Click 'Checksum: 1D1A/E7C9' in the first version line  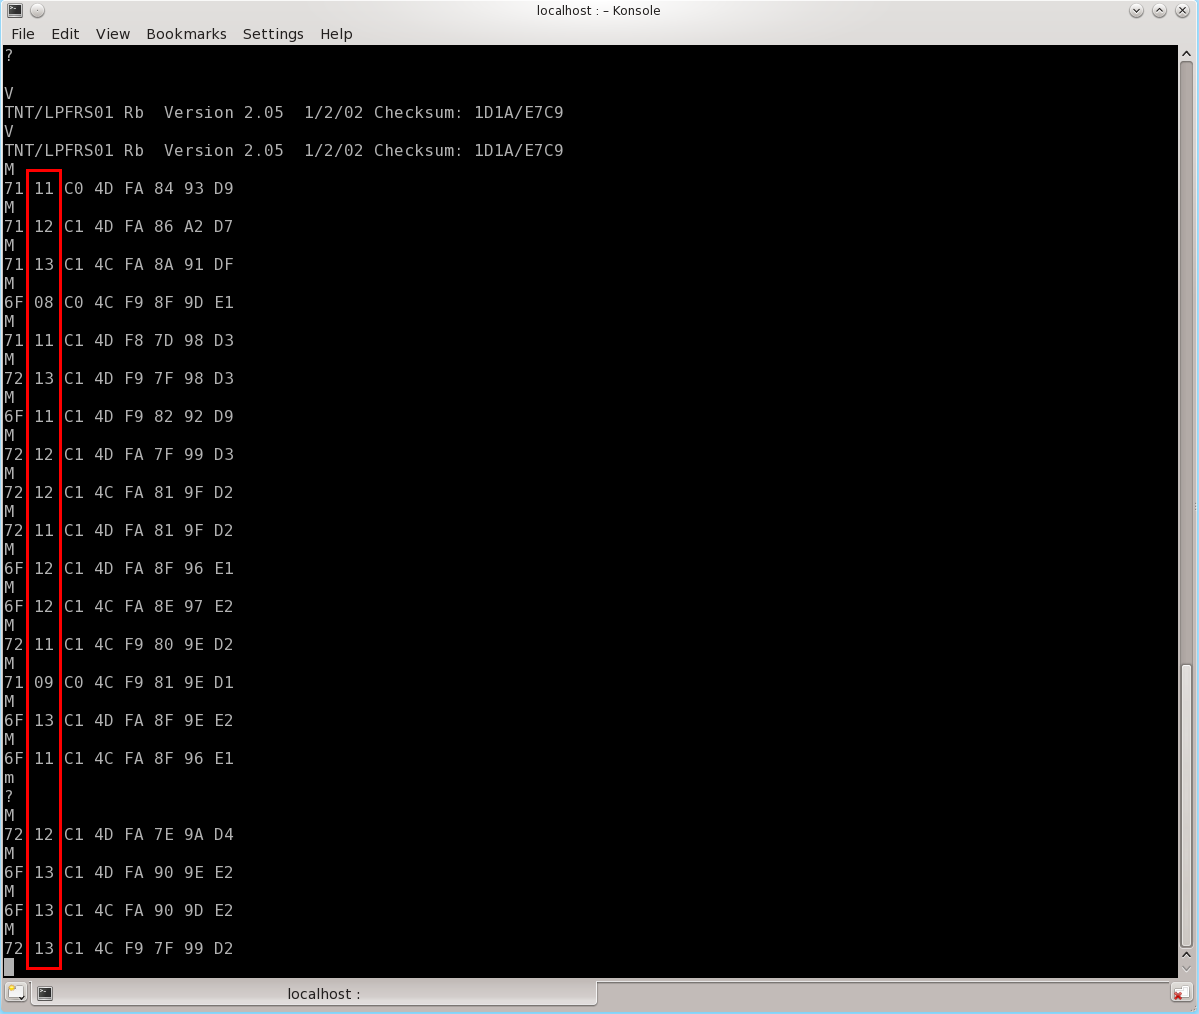point(469,112)
